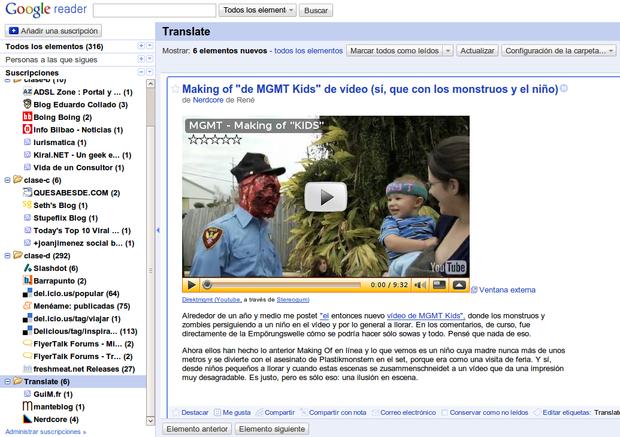Click the Buscar button
620x437 pixels.
pos(316,10)
